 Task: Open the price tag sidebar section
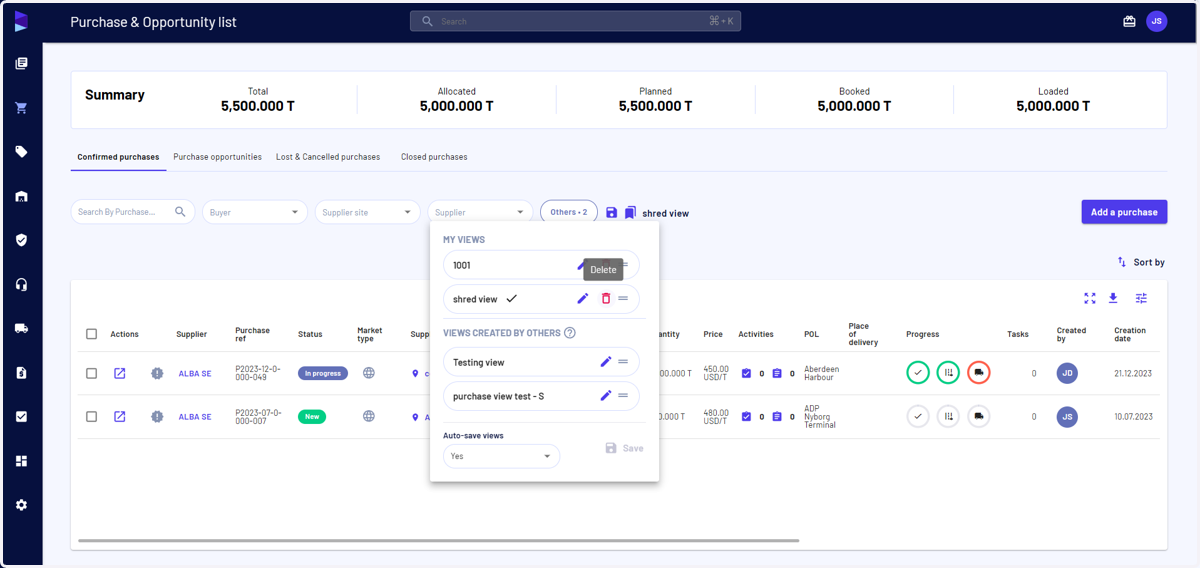click(21, 152)
